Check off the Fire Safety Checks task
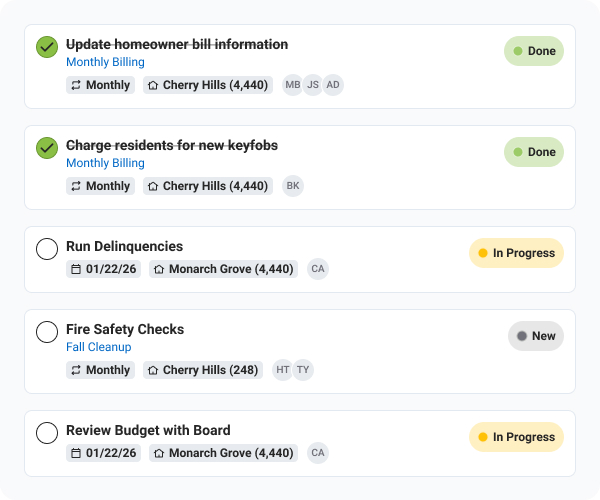The width and height of the screenshot is (600, 500). tap(47, 332)
